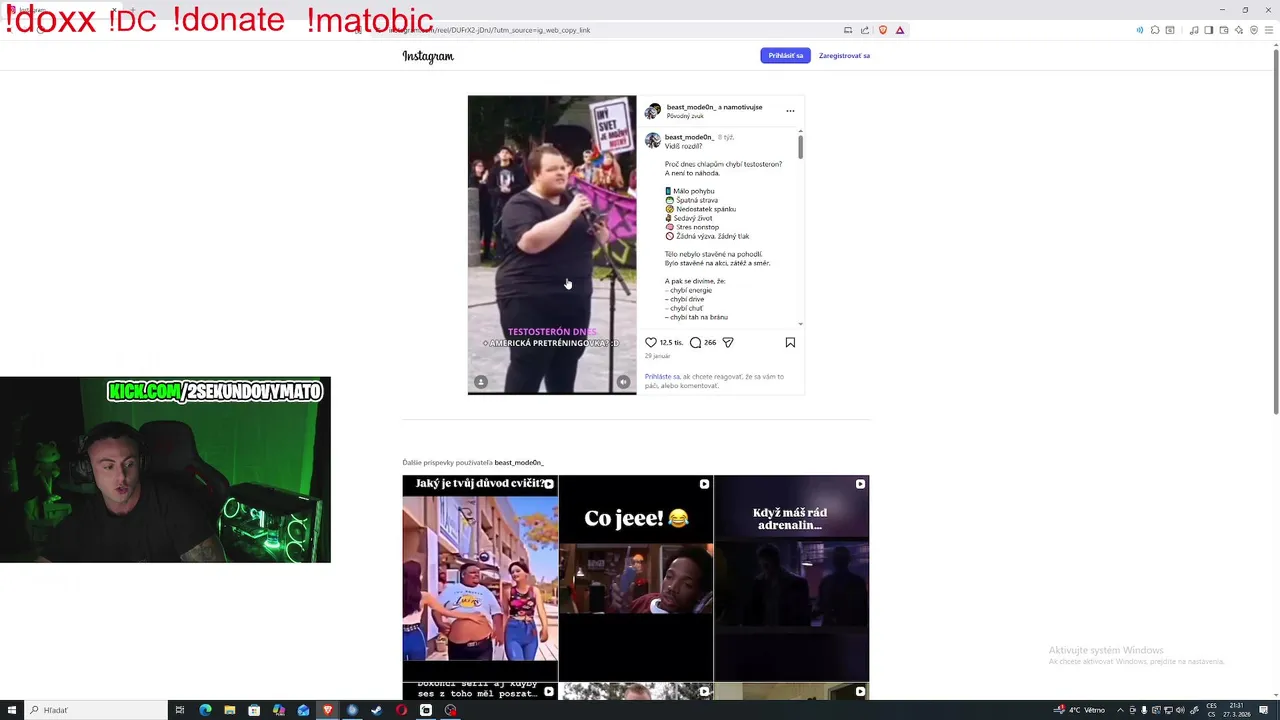Click the CES keyboard language indicator
The height and width of the screenshot is (720, 1280).
coord(1211,710)
